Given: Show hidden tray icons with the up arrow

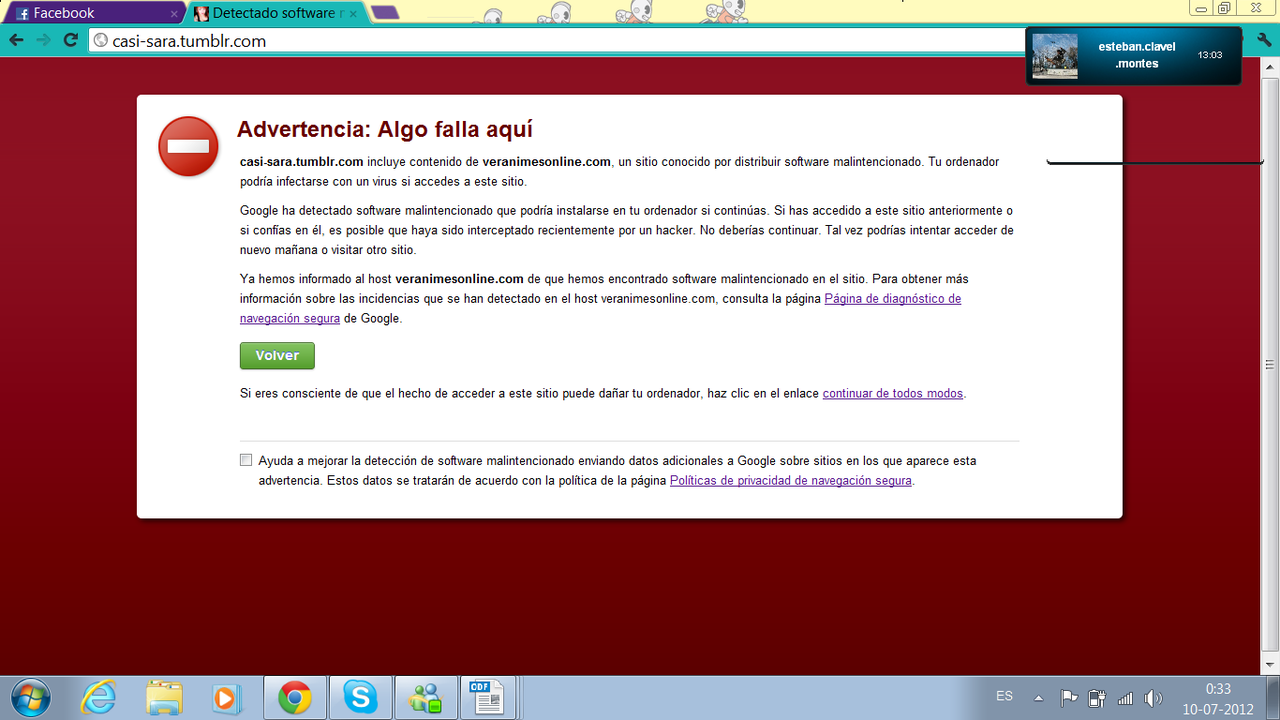Looking at the screenshot, I should click(1038, 698).
